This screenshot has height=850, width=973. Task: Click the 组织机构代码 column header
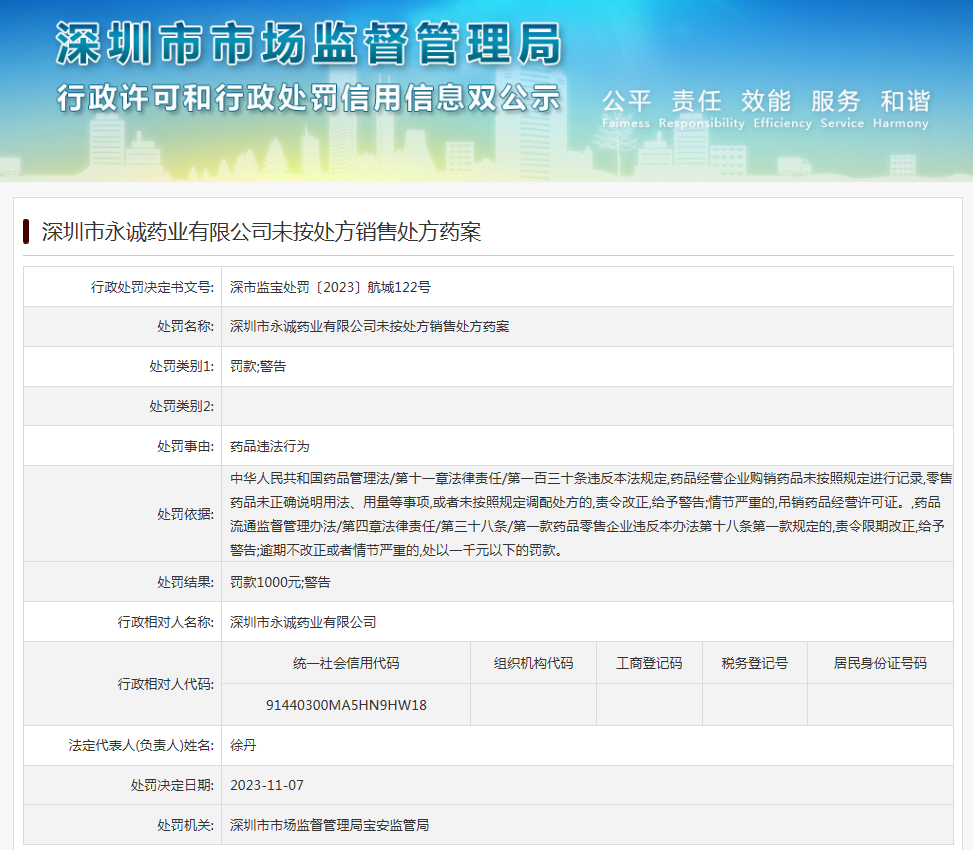pyautogui.click(x=533, y=663)
